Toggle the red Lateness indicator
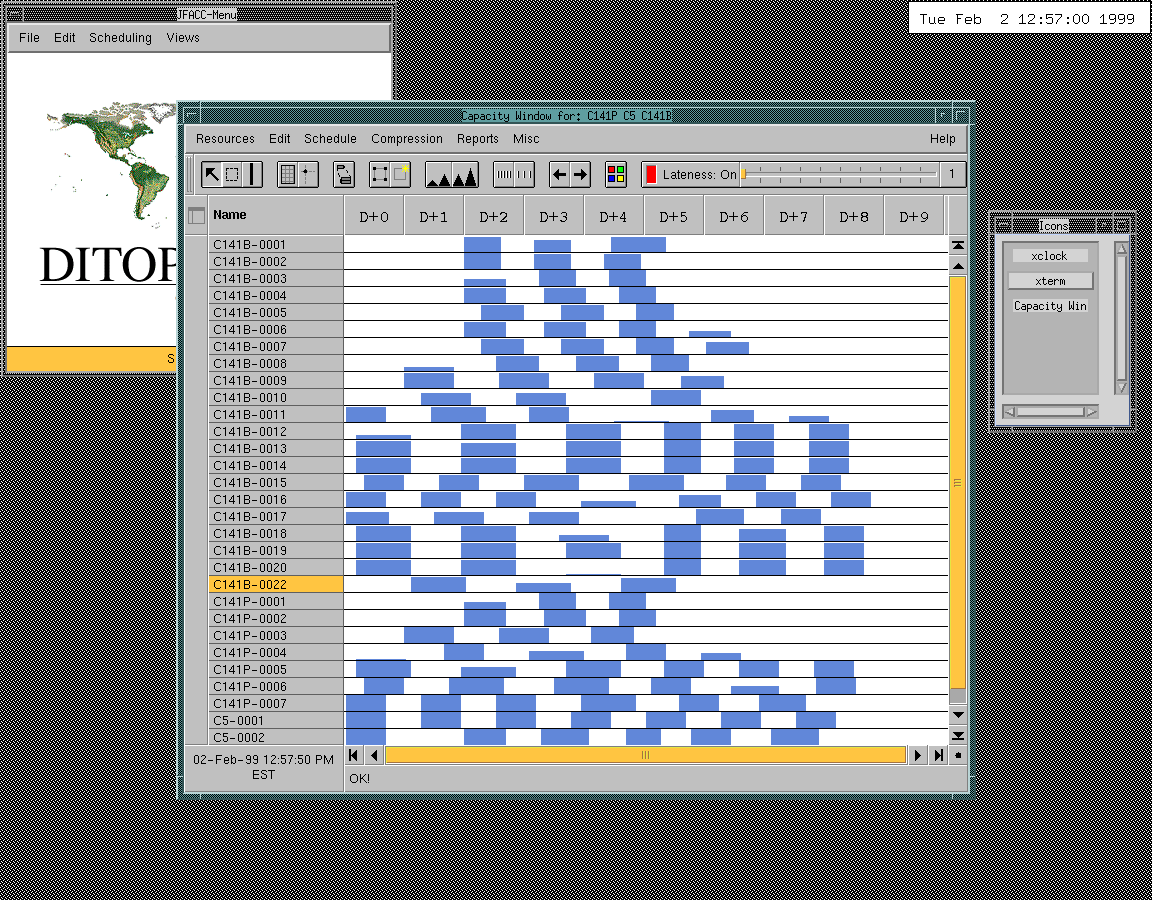 point(651,175)
